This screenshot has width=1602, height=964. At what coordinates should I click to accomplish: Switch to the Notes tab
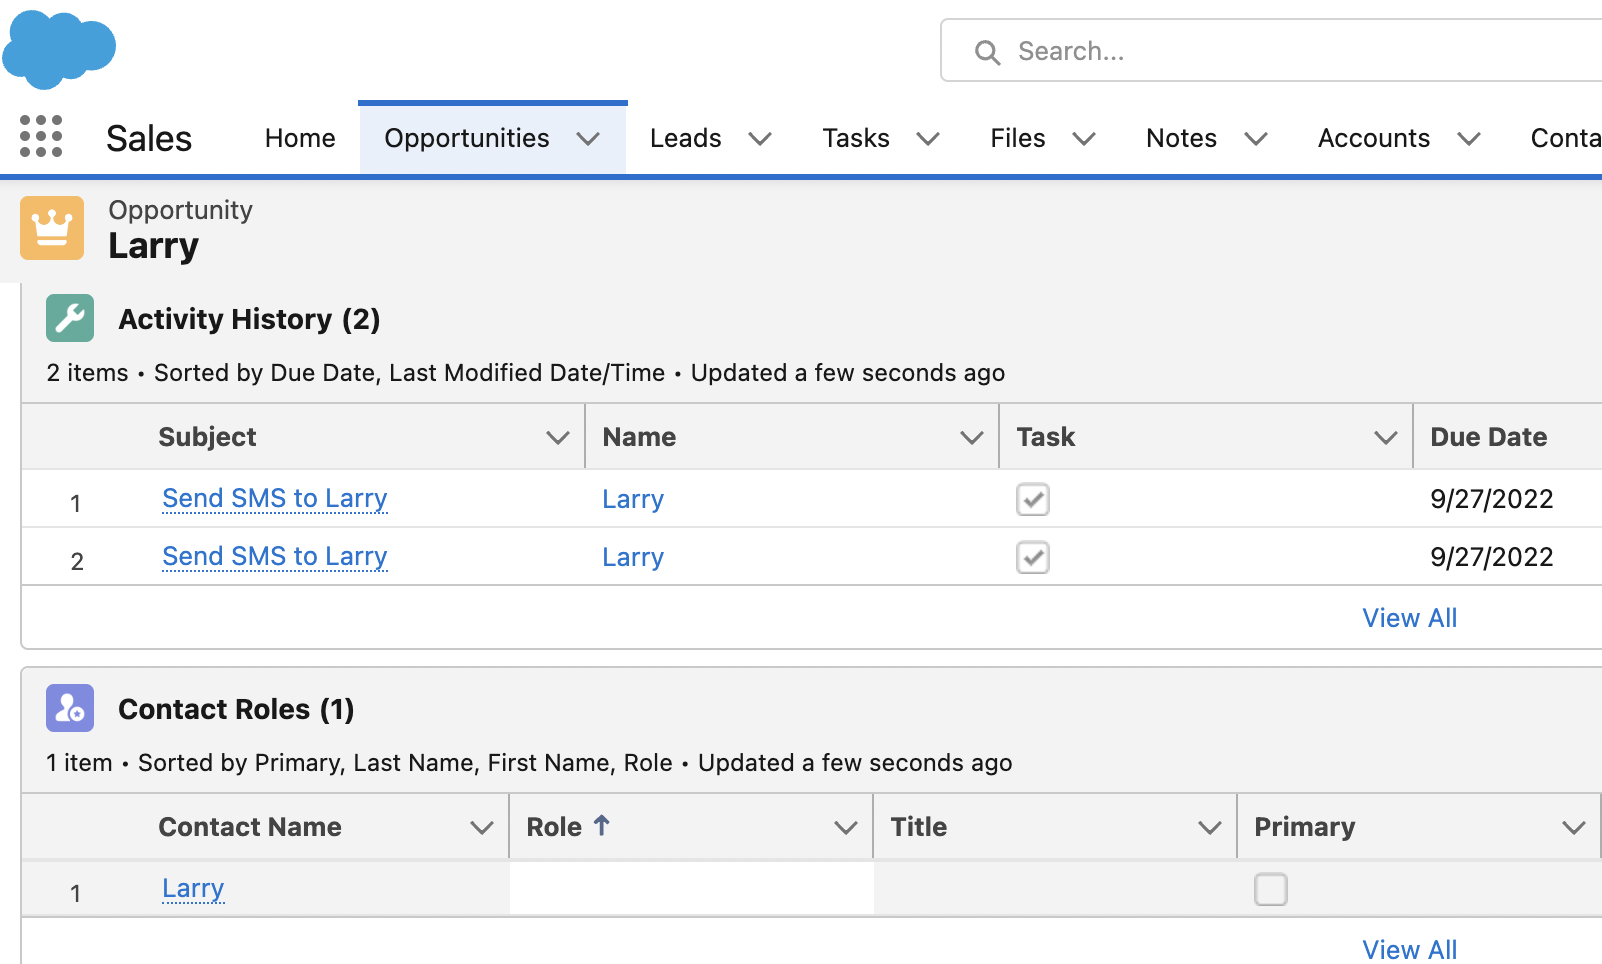pos(1181,138)
